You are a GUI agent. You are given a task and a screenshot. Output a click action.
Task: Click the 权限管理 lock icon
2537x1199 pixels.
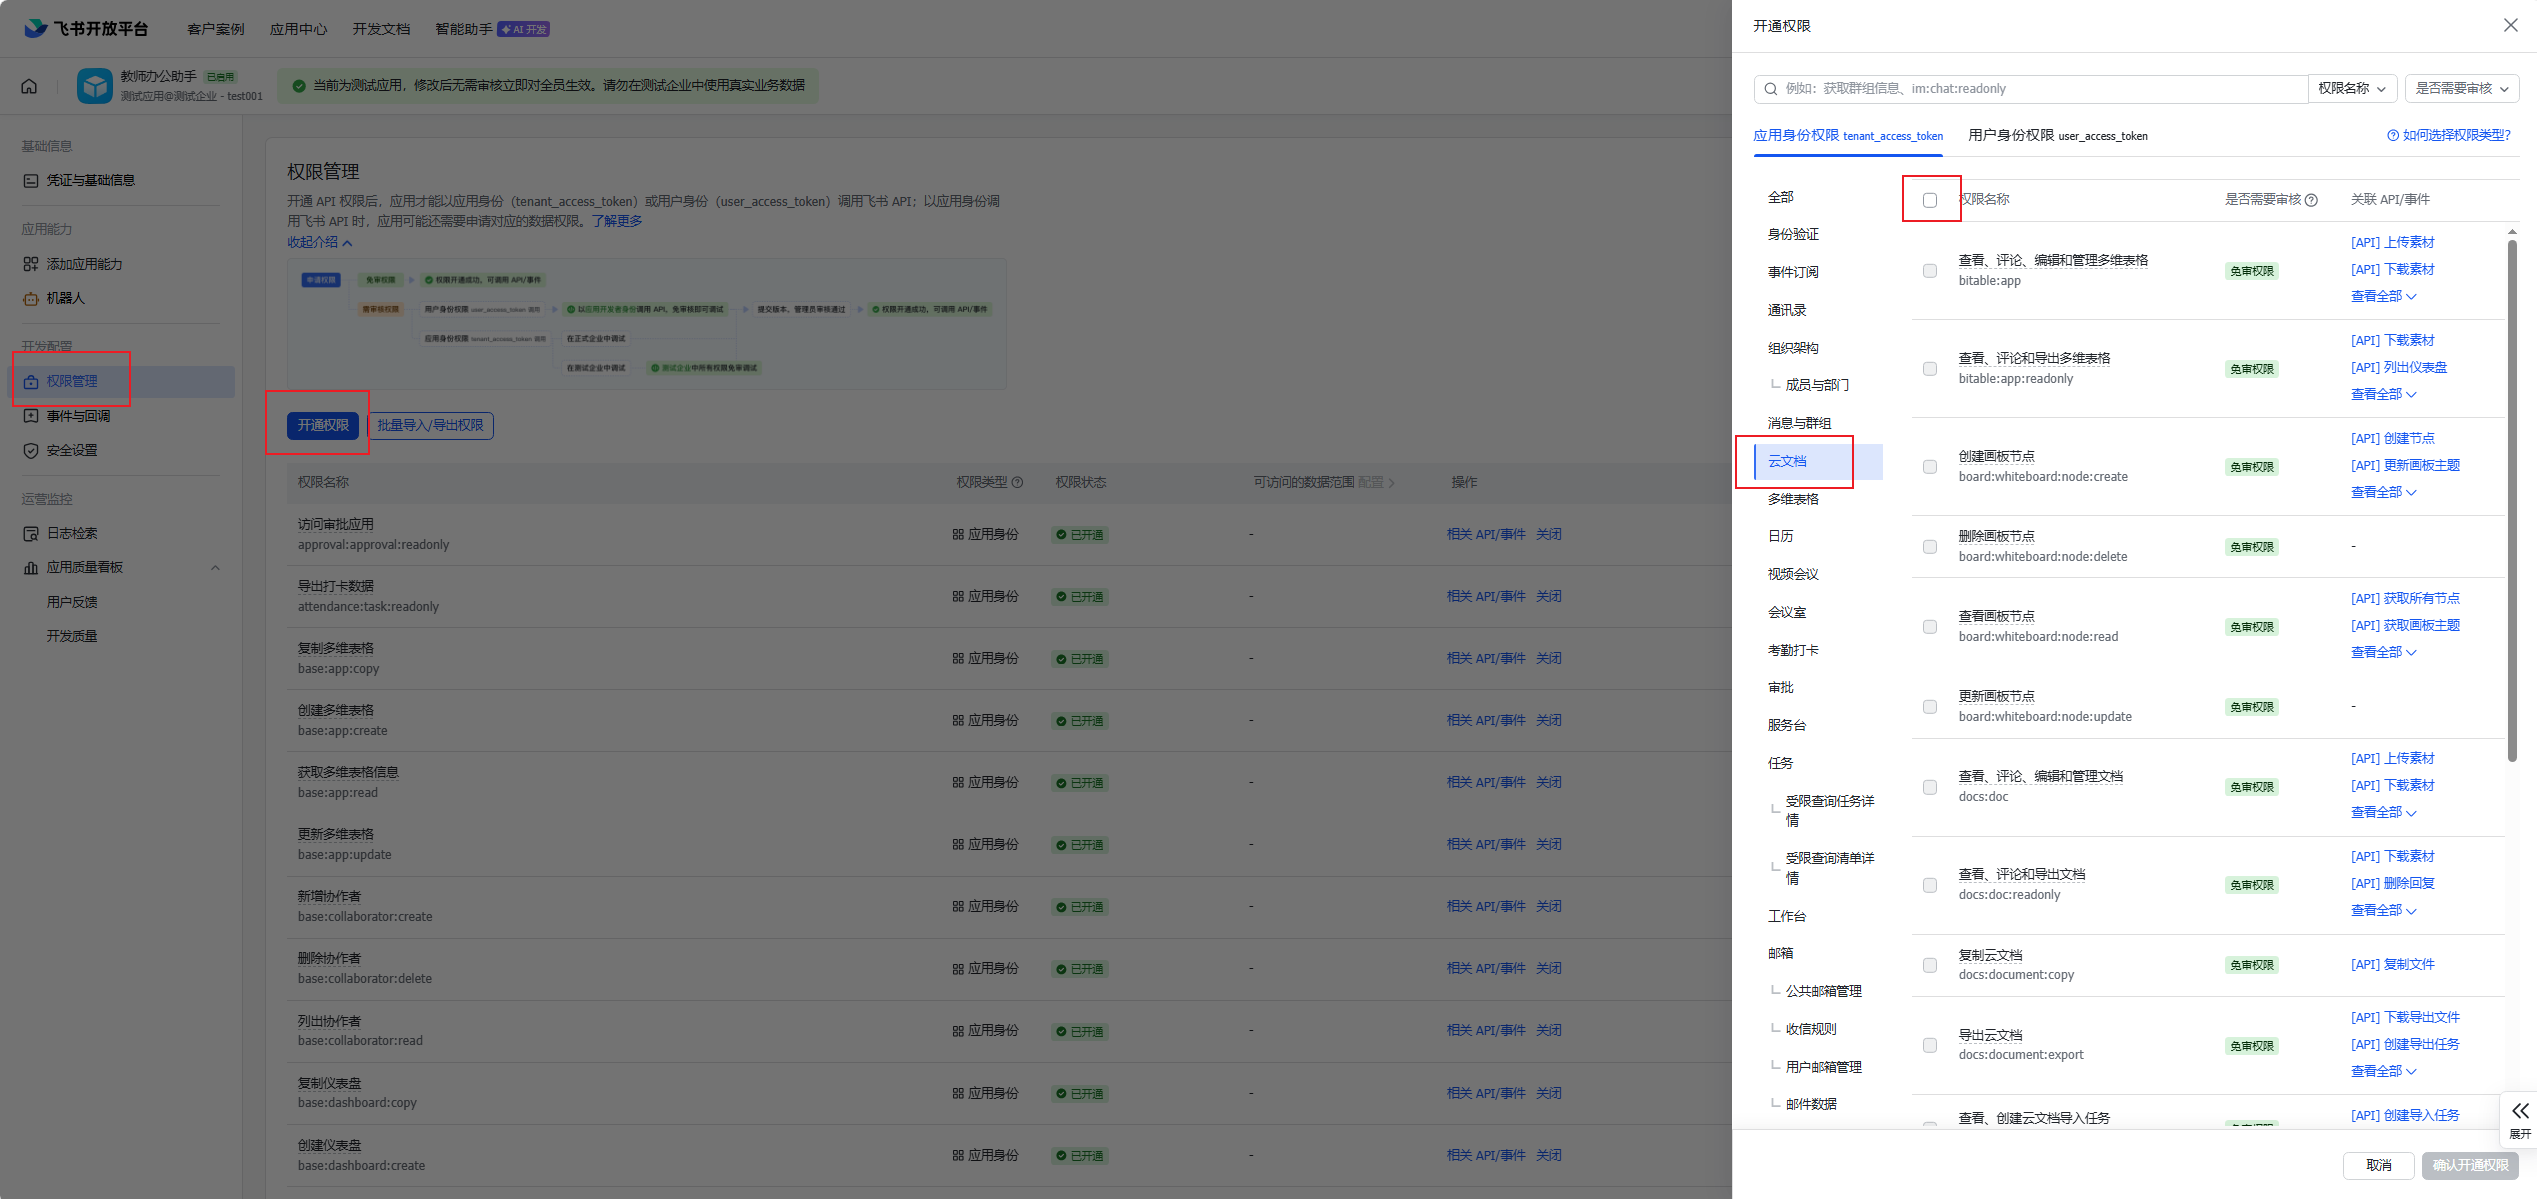click(31, 382)
